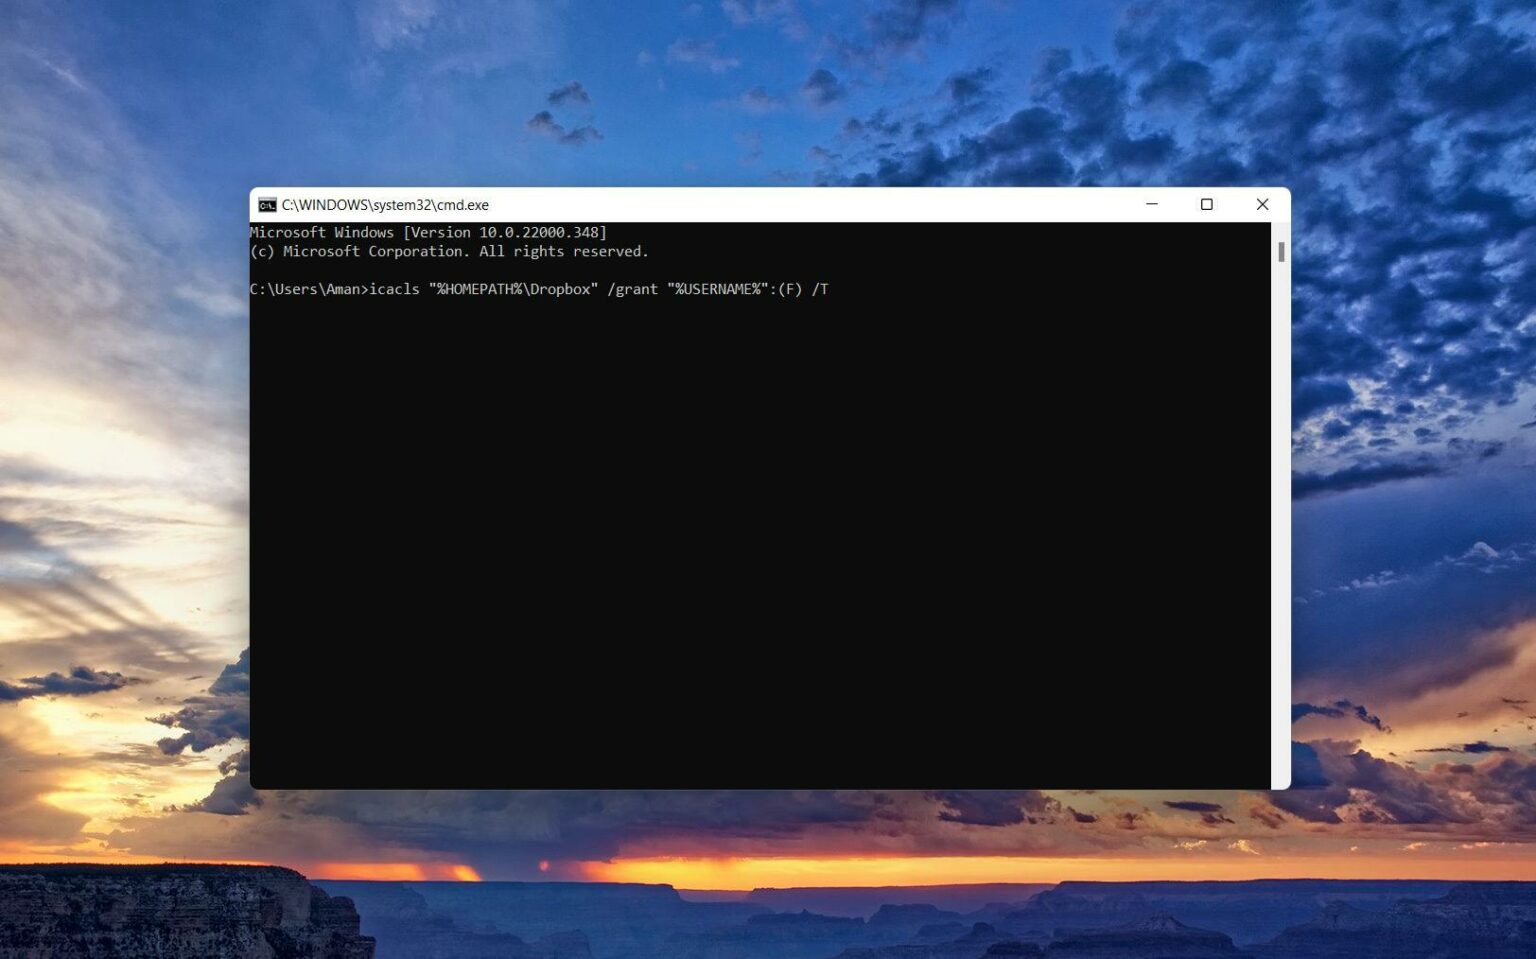
Task: Click the icacls command text
Action: point(394,289)
